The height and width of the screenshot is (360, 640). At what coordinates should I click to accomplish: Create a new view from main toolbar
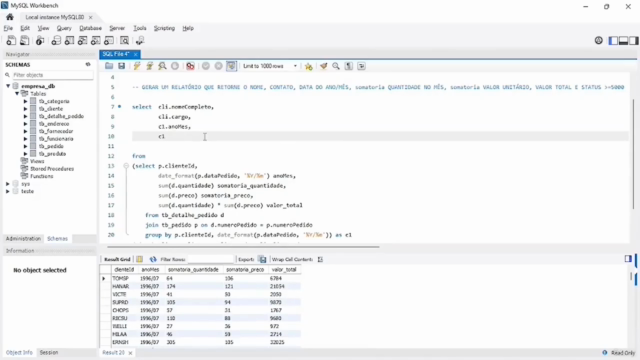tap(82, 40)
